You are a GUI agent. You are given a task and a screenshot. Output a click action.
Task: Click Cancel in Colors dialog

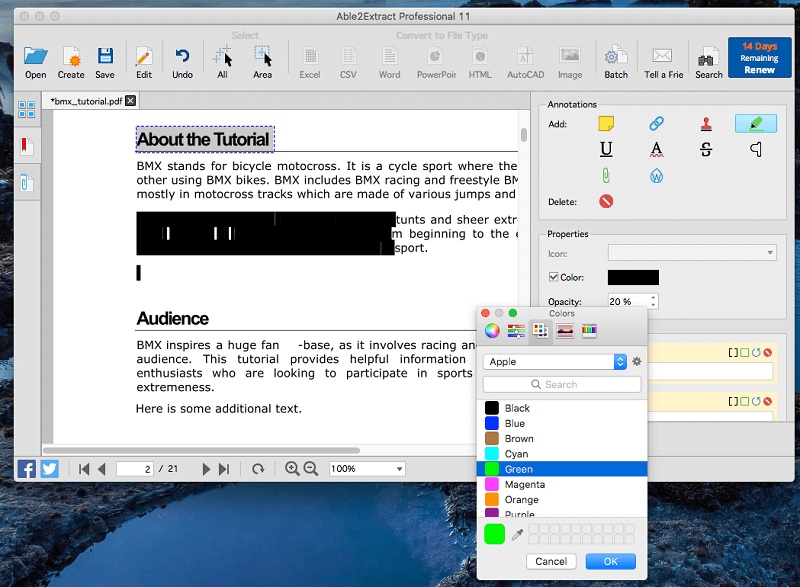551,562
